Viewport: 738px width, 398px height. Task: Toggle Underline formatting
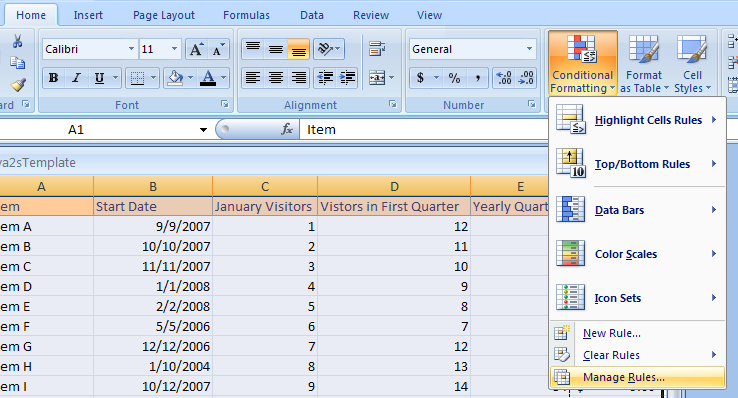pos(99,78)
